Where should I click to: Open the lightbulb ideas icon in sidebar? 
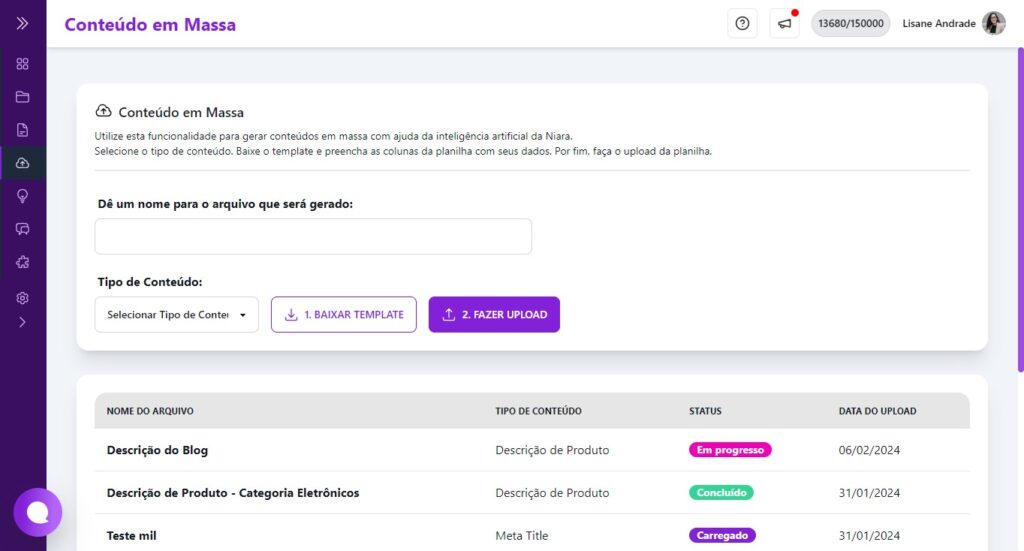[x=22, y=196]
